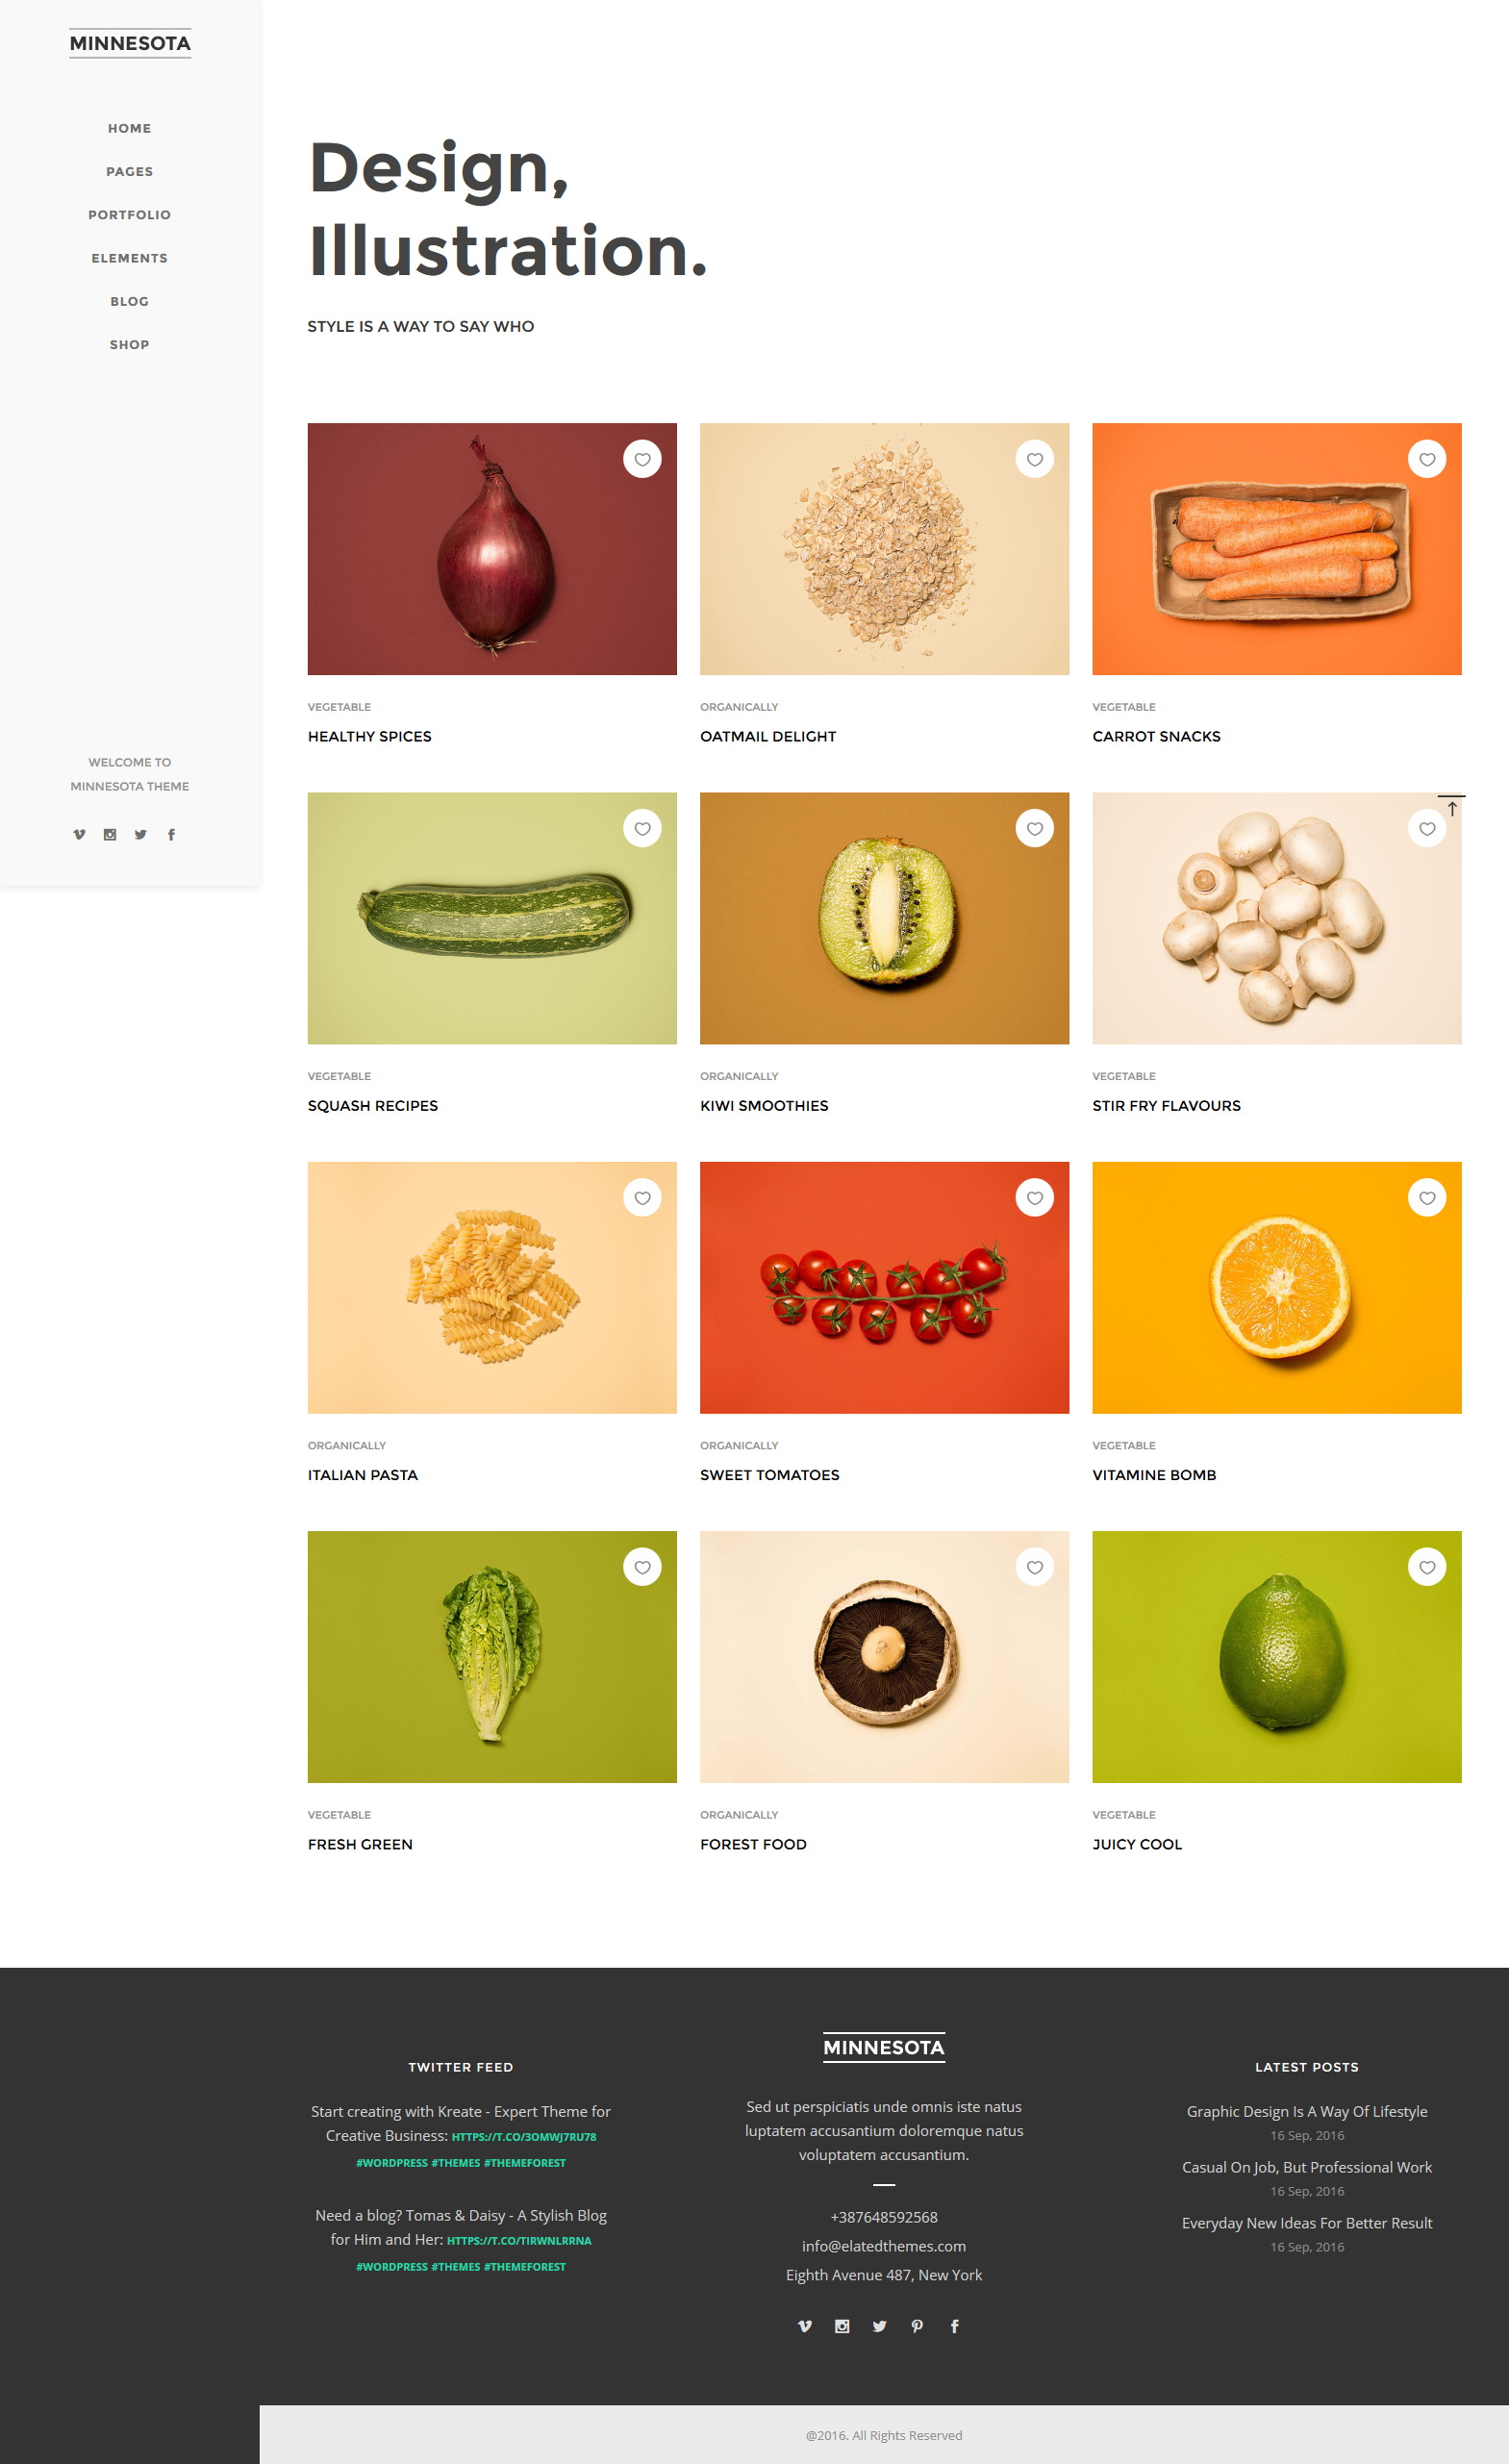
Task: Click the back-to-top arrow icon
Action: click(x=1451, y=806)
